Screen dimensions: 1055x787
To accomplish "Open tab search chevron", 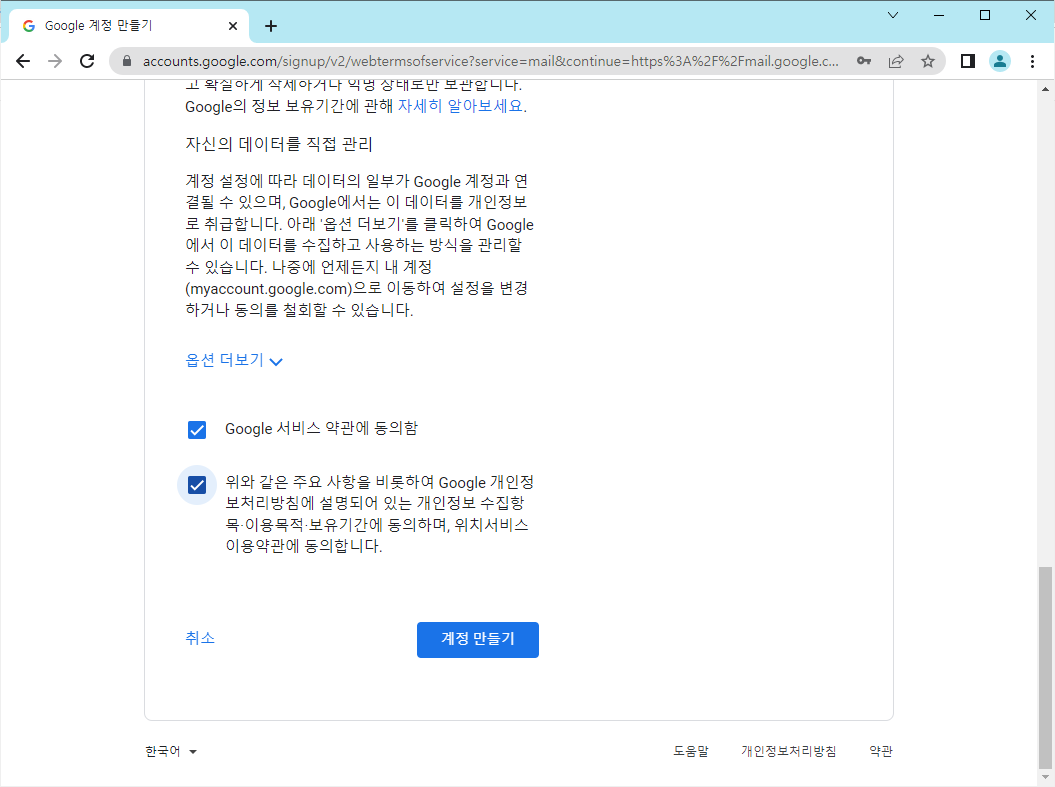I will (893, 15).
